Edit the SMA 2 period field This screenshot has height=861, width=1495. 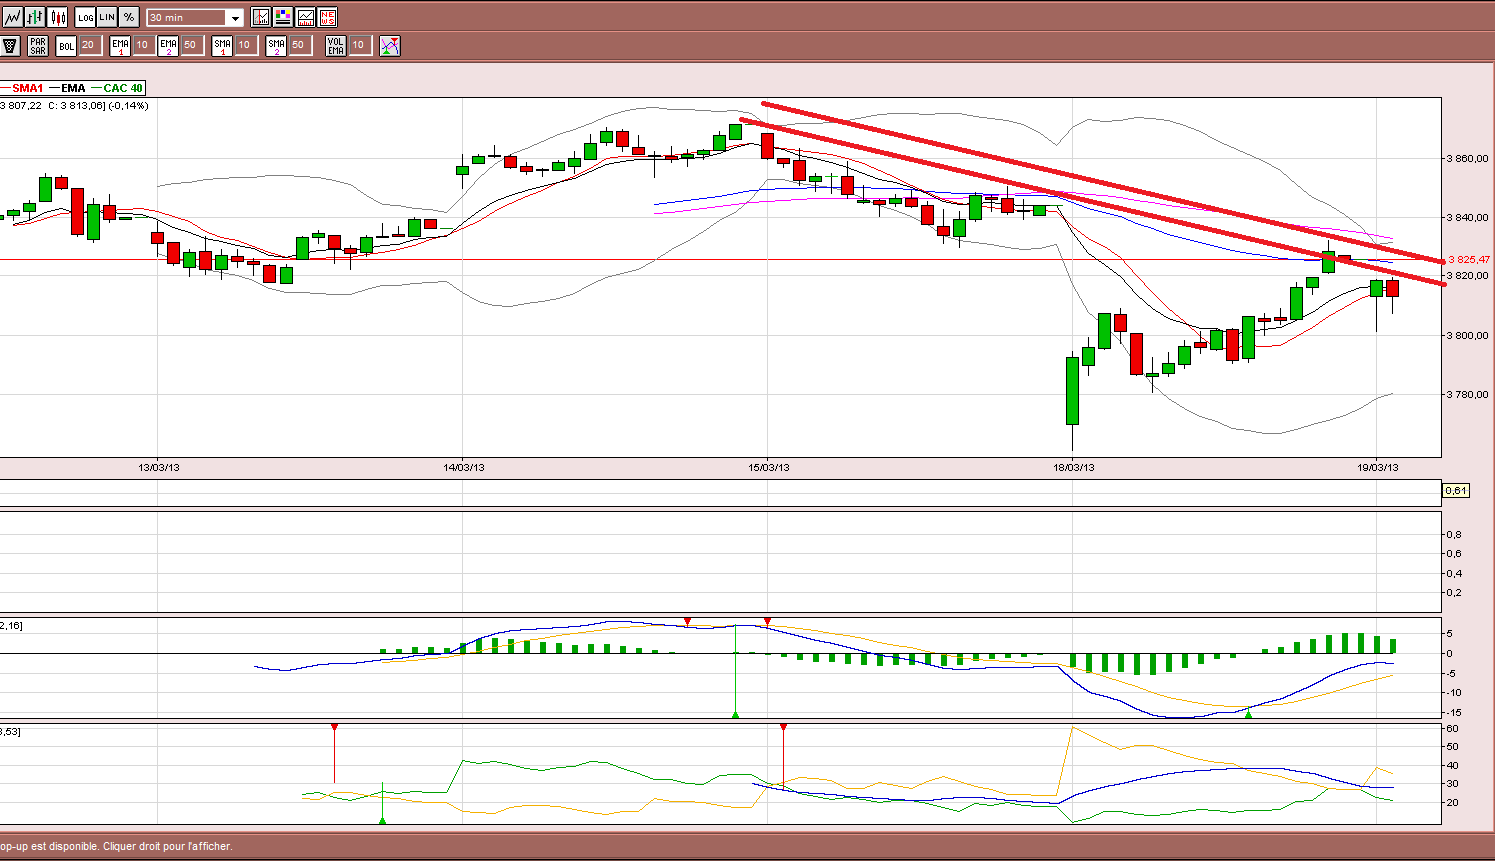click(299, 46)
